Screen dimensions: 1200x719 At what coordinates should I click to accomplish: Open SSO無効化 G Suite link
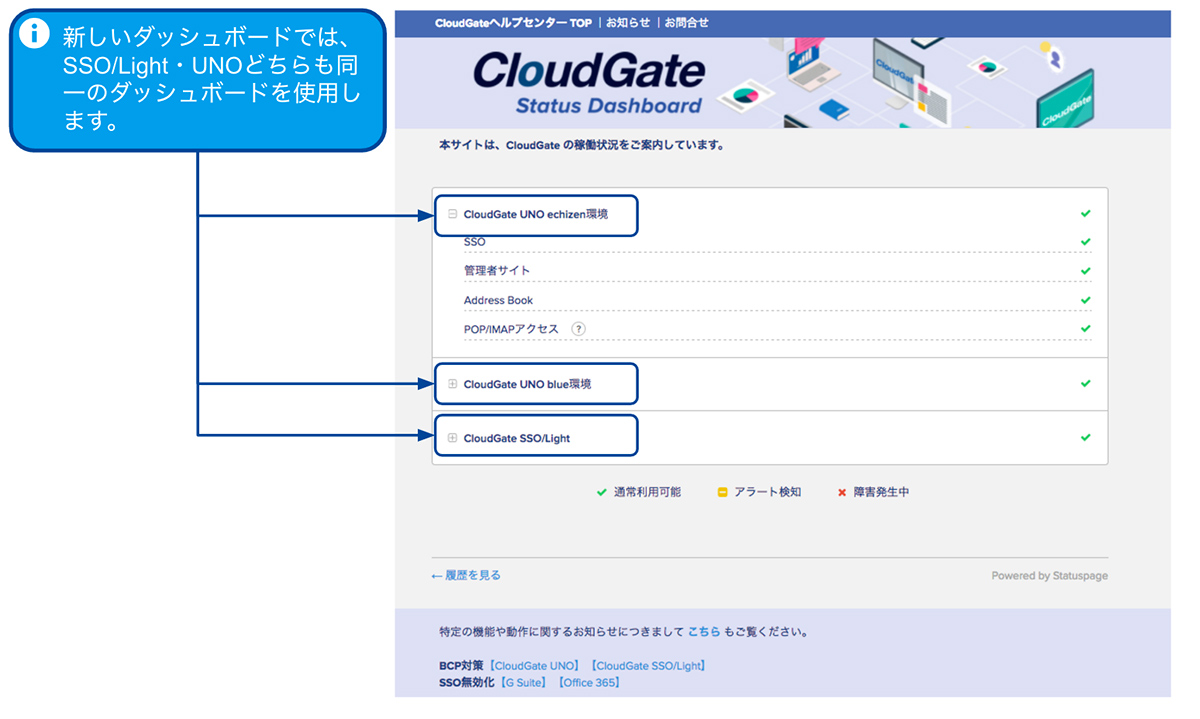(524, 683)
